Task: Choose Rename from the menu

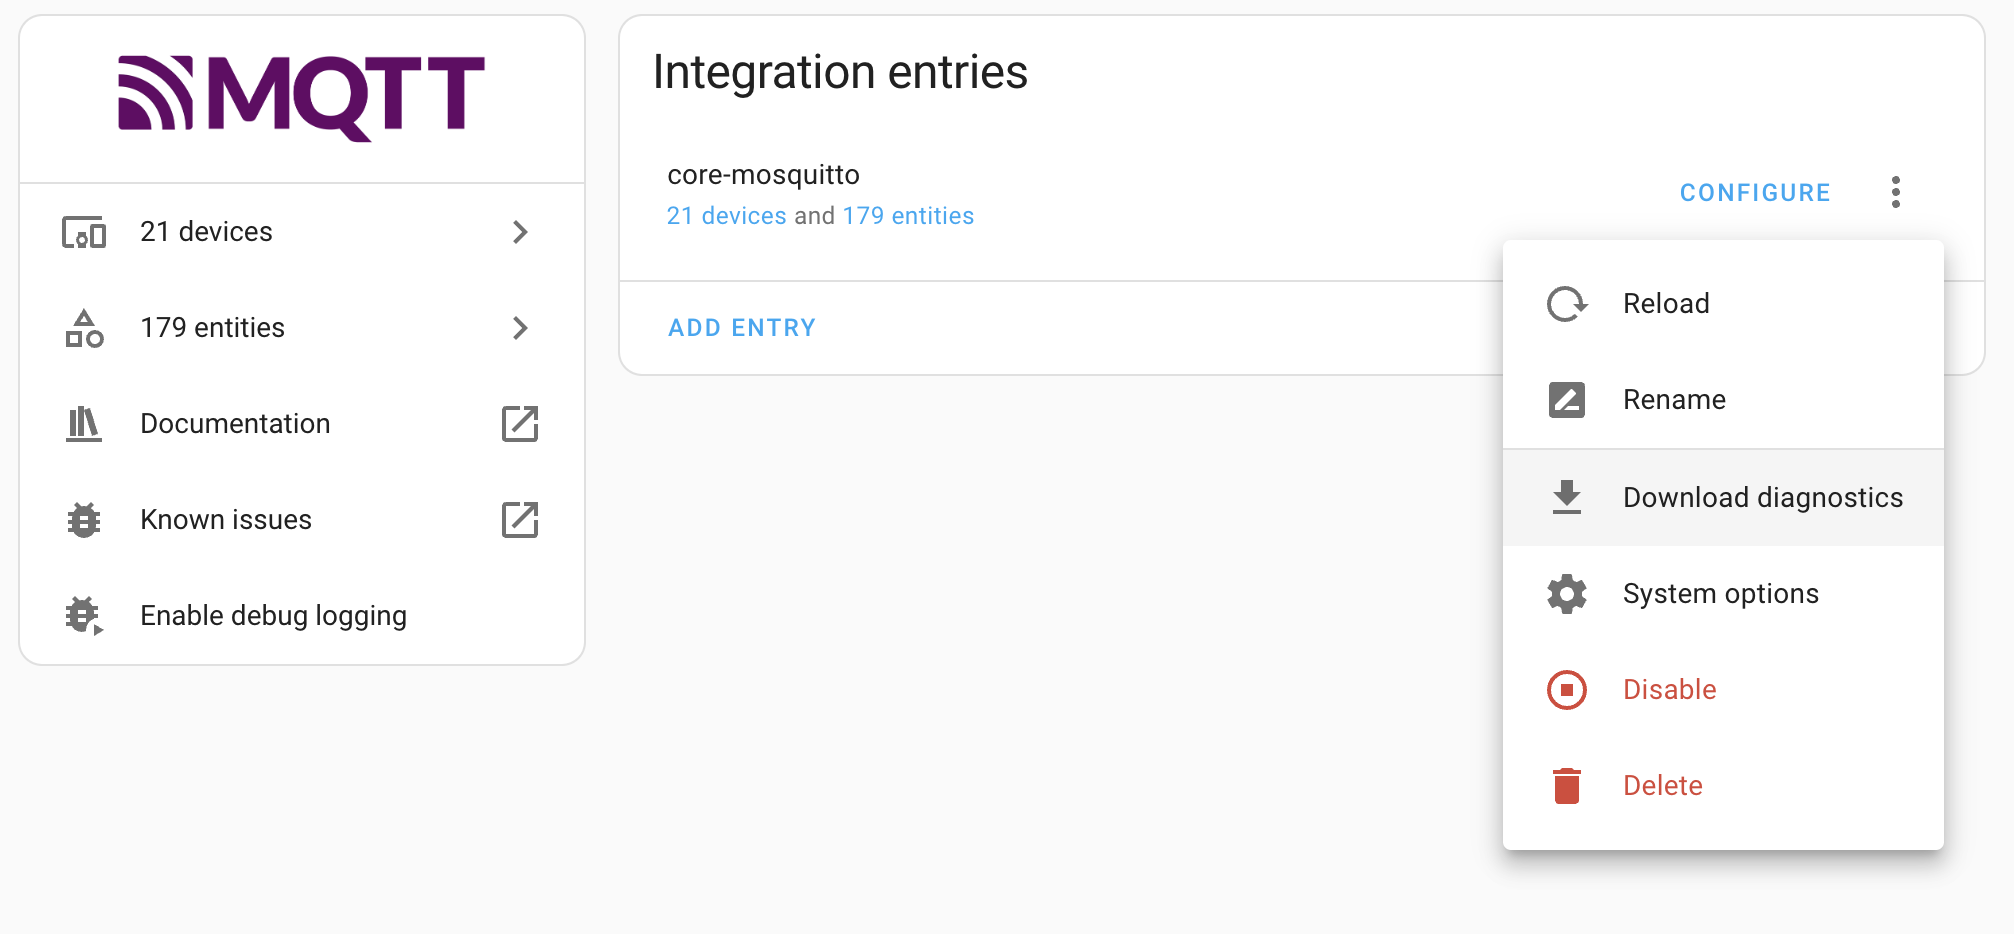Action: (x=1674, y=400)
